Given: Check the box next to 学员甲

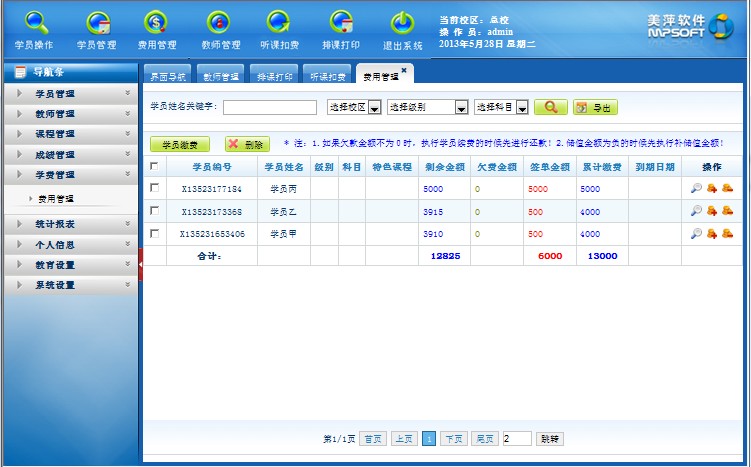Looking at the screenshot, I should coord(154,233).
